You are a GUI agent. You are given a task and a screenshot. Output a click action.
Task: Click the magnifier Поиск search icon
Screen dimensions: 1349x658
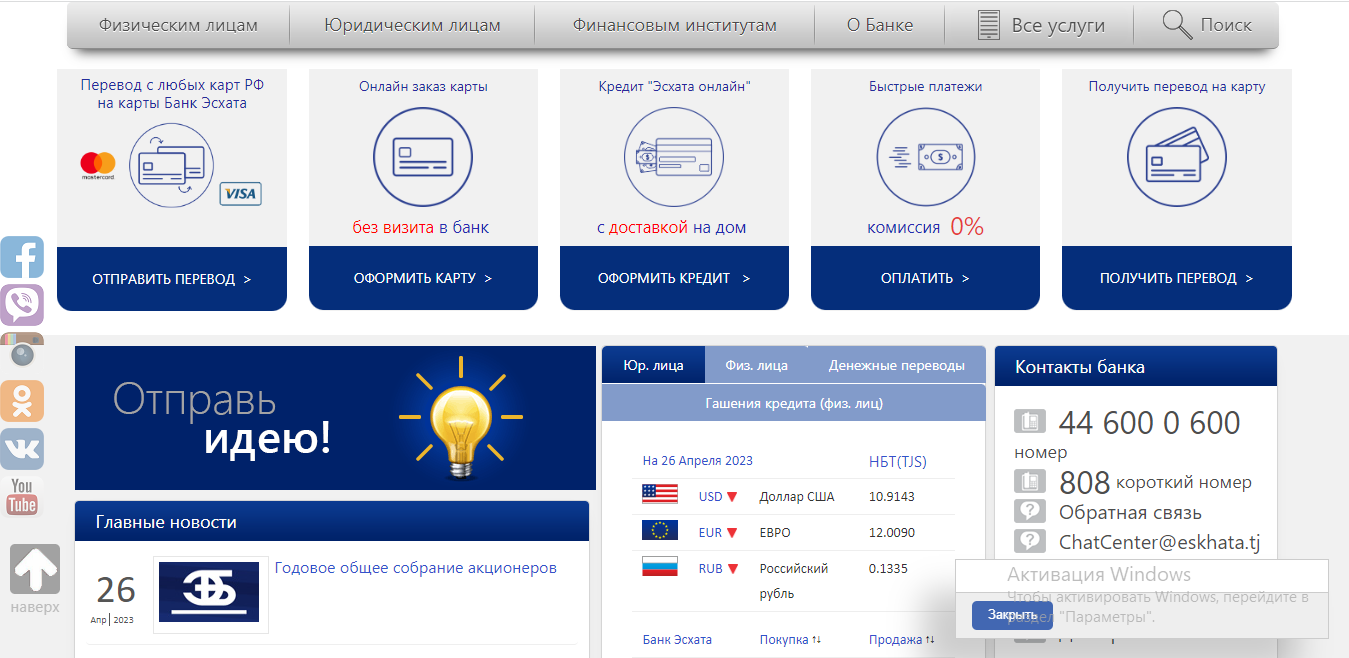[1178, 25]
